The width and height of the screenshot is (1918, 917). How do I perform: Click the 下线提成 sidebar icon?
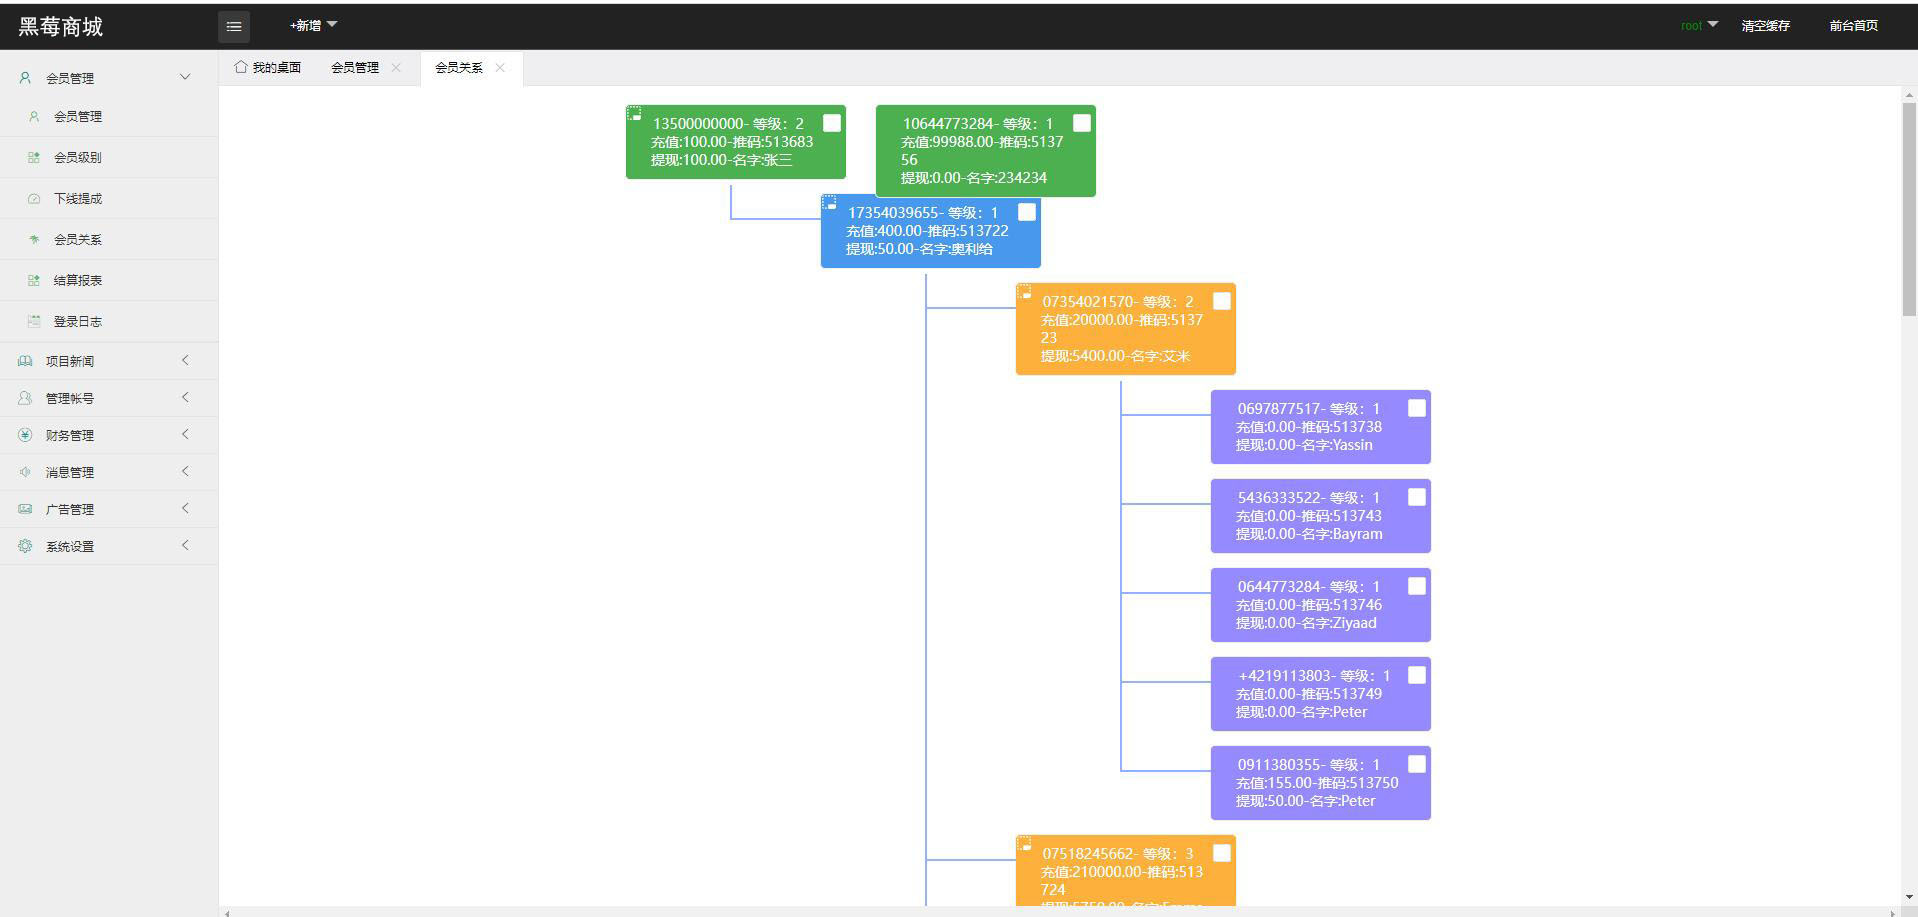[34, 199]
